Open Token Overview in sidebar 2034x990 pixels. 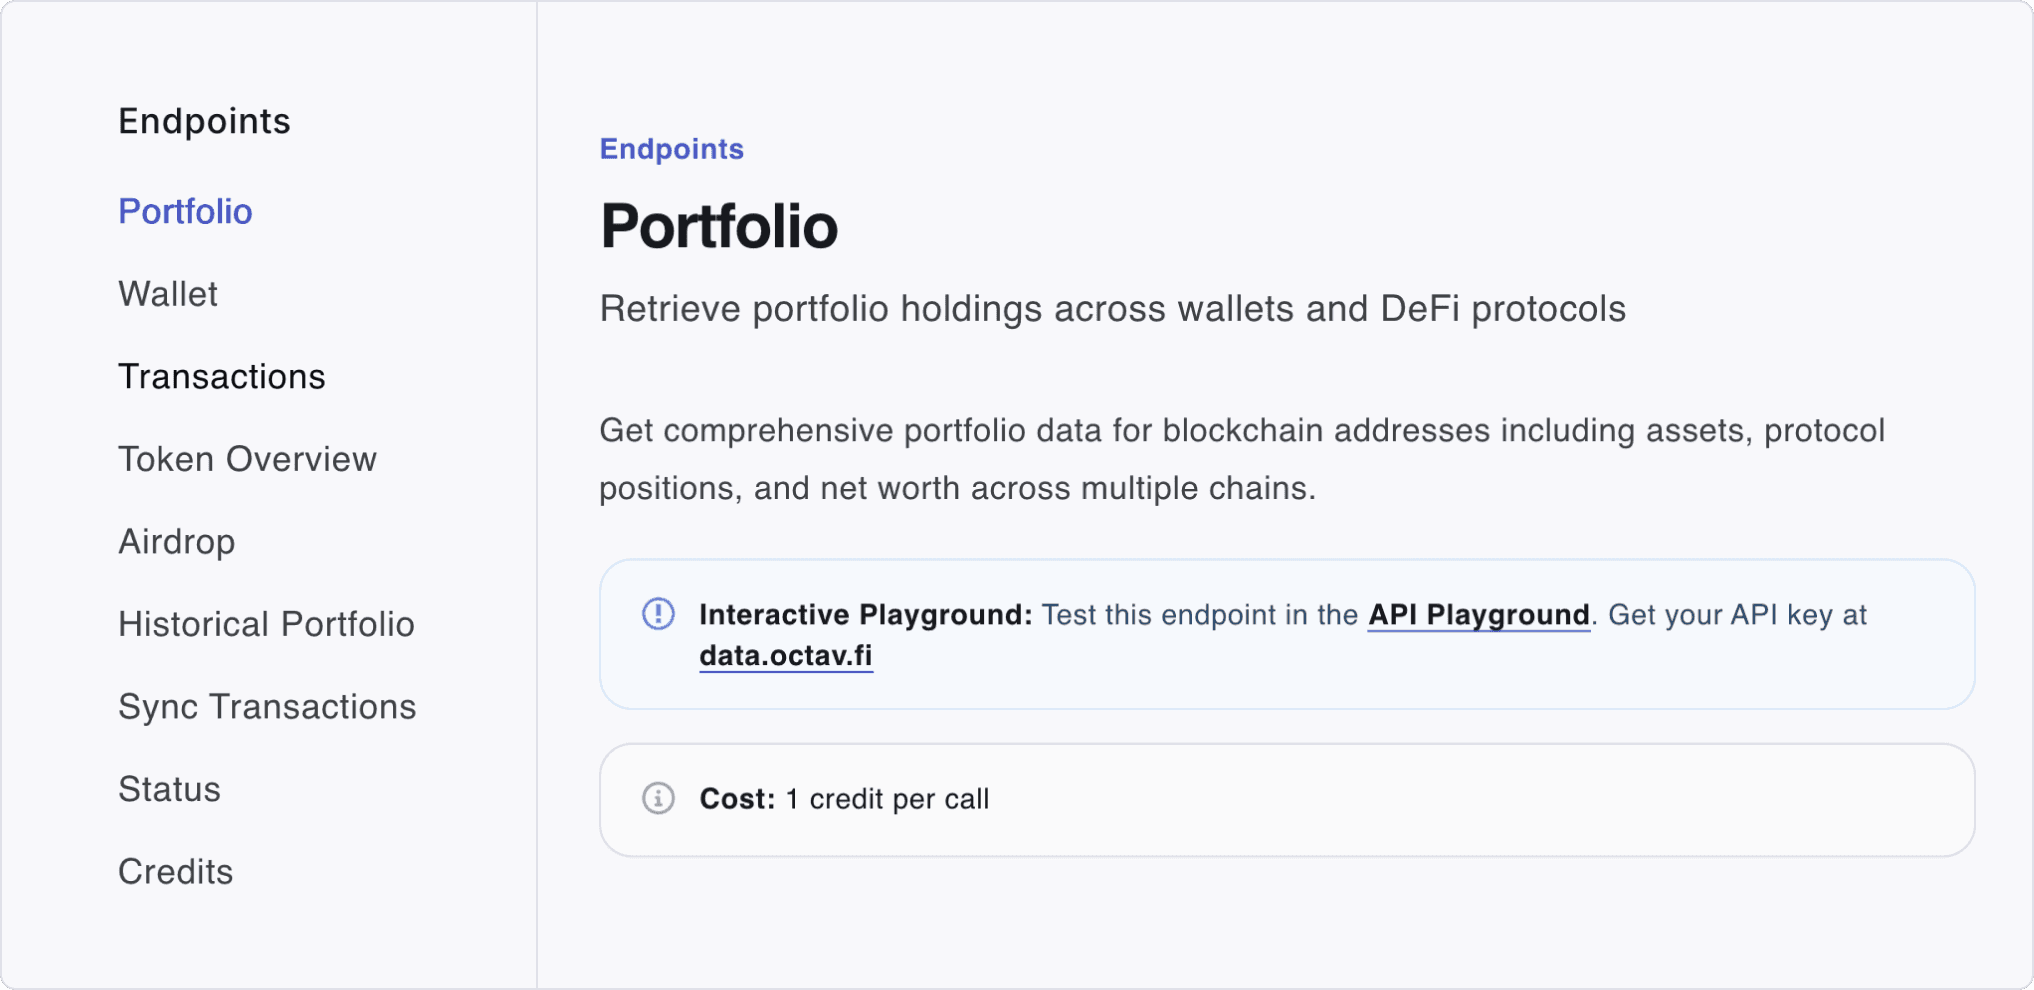(x=247, y=459)
